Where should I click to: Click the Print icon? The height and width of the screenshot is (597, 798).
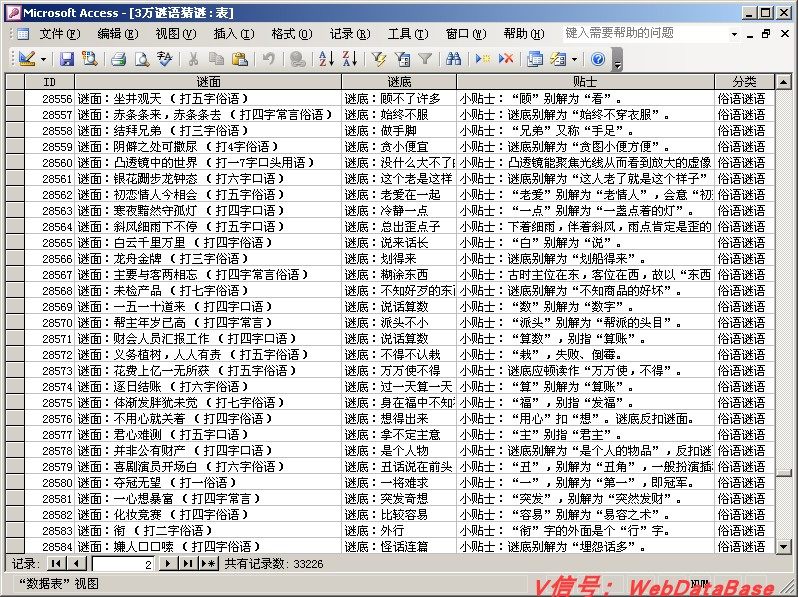[x=119, y=59]
